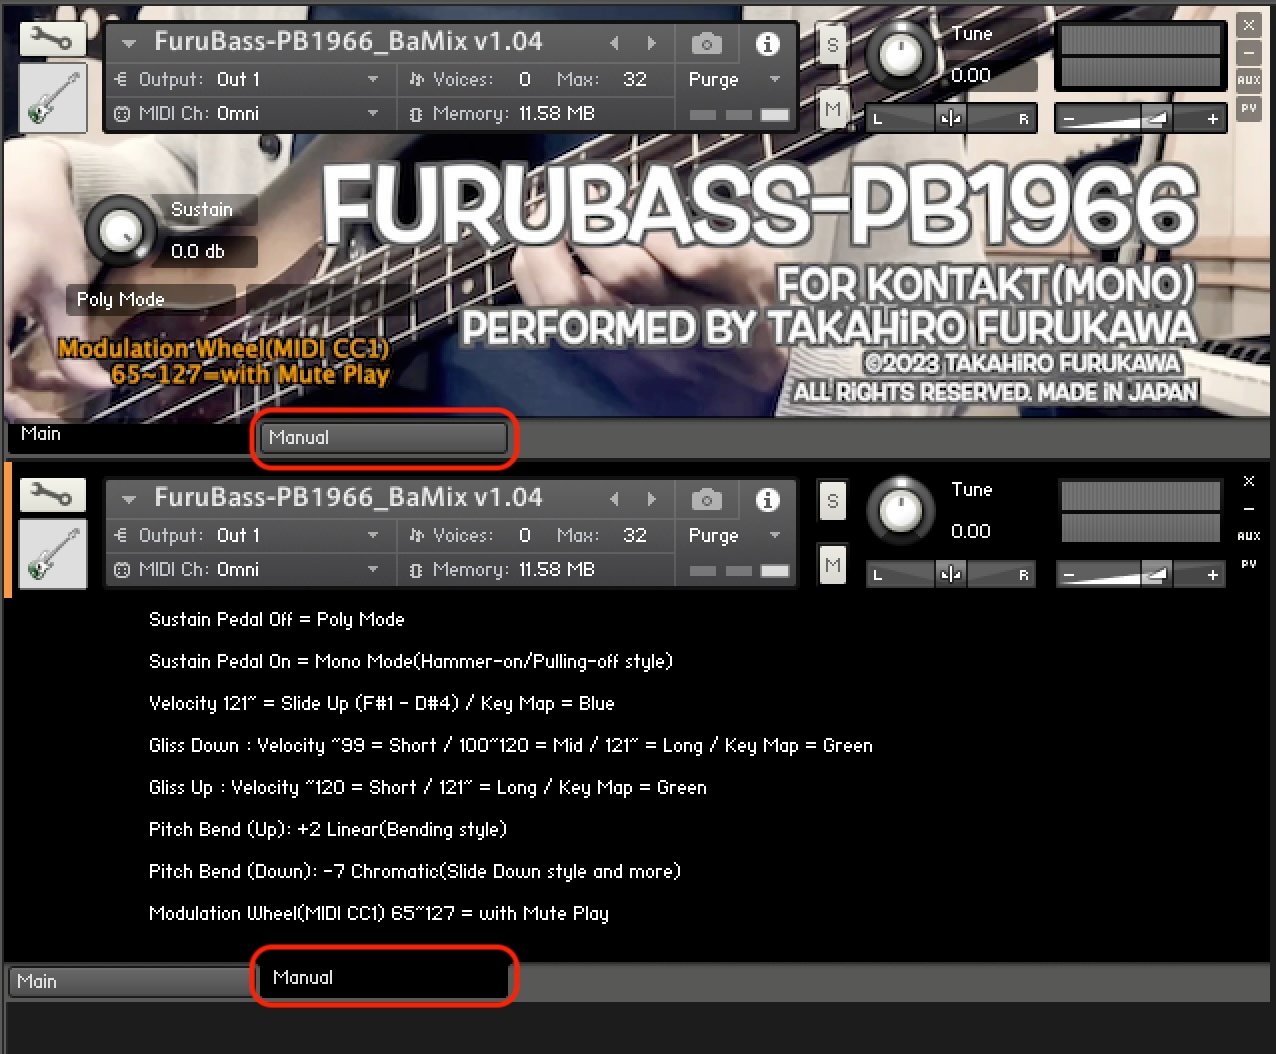
Task: Select Manual tab in bottom instrument
Action: point(383,977)
